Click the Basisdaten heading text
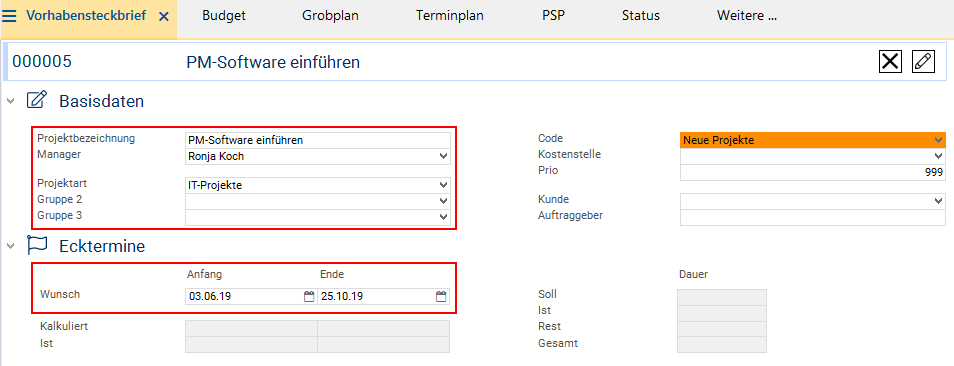Image resolution: width=954 pixels, height=366 pixels. (102, 101)
